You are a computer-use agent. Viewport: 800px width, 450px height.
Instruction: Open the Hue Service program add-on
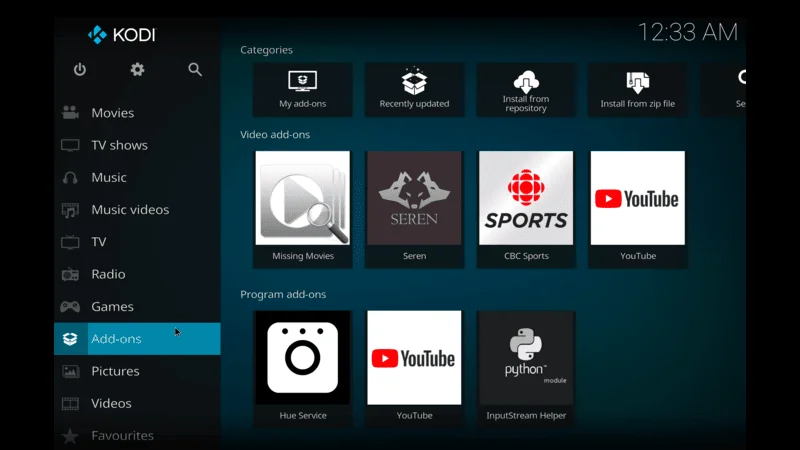[x=303, y=368]
